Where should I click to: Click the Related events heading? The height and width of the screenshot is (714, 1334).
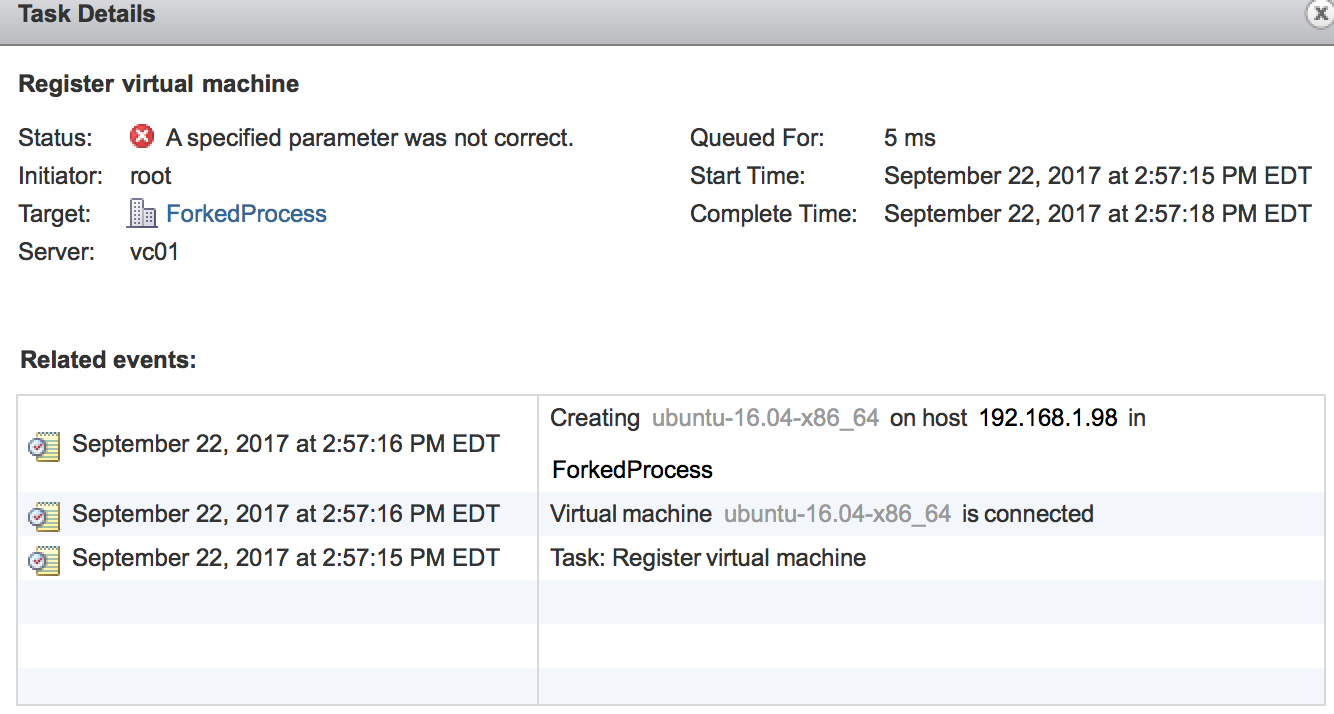tap(109, 360)
